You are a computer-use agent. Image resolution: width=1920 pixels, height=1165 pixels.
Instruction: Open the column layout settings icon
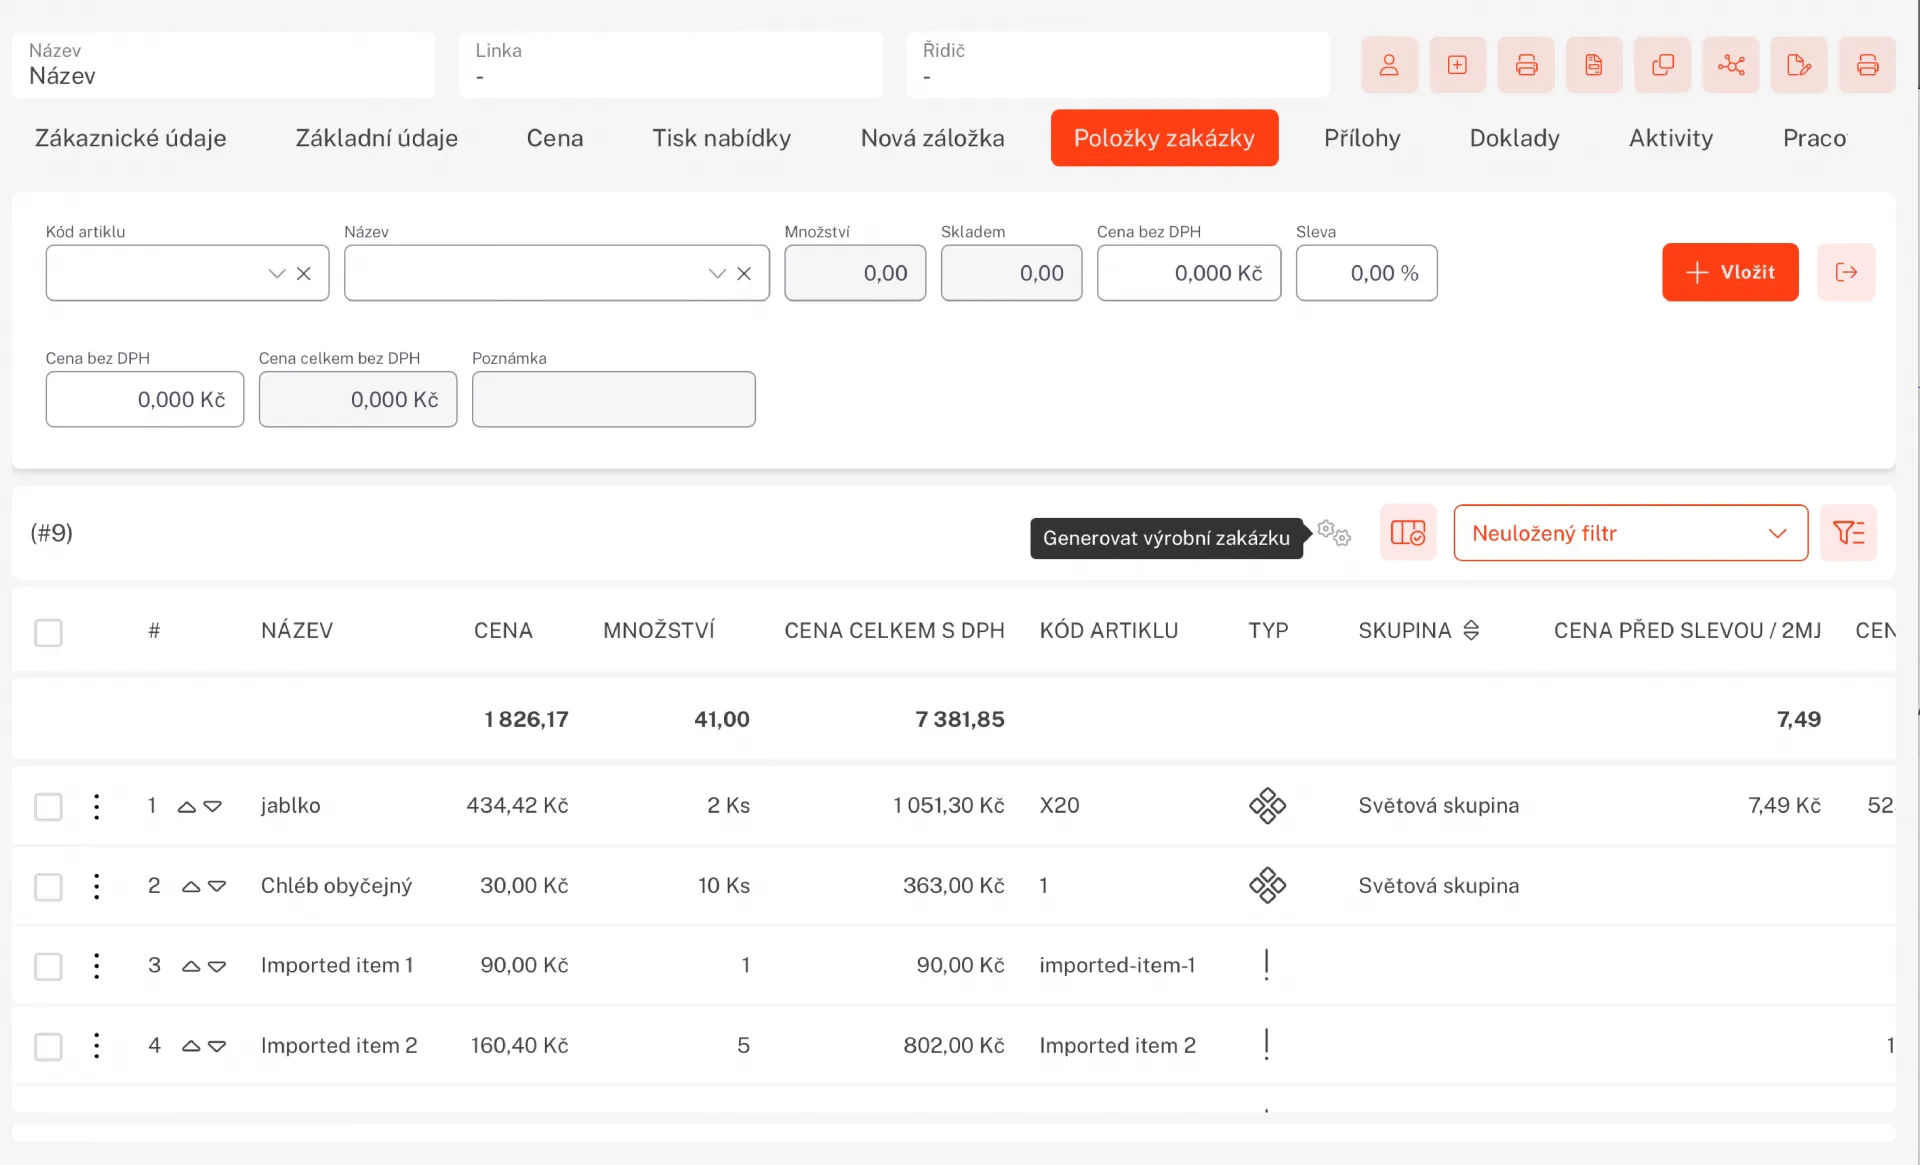point(1408,533)
